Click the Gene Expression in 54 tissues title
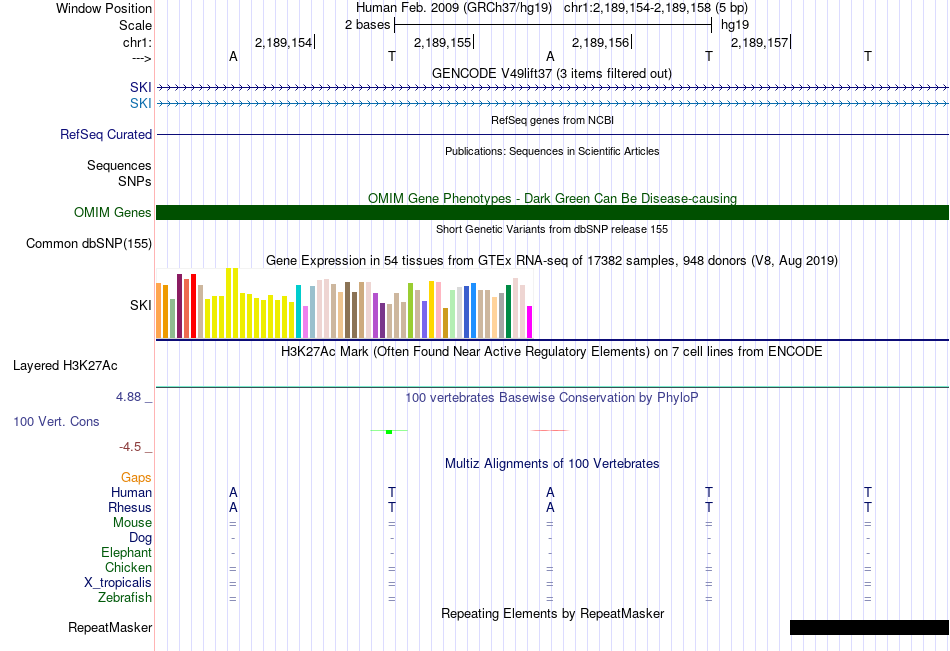This screenshot has width=950, height=651. pyautogui.click(x=552, y=261)
